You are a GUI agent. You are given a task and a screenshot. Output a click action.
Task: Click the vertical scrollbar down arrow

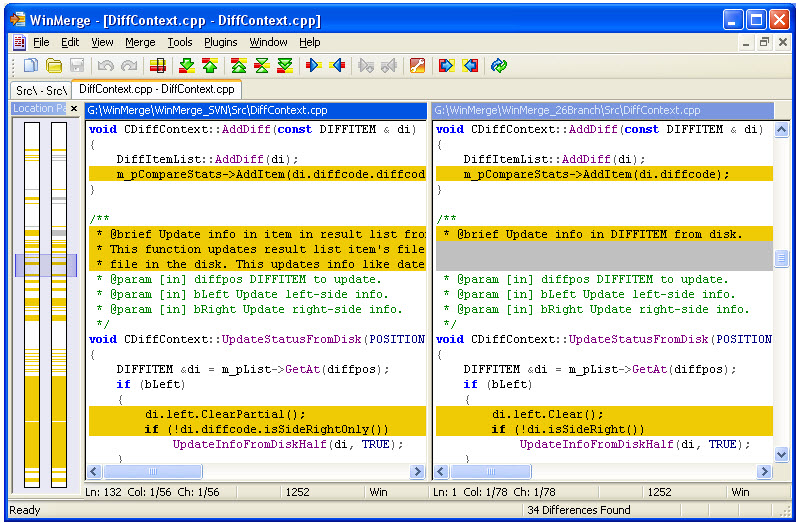[x=781, y=454]
